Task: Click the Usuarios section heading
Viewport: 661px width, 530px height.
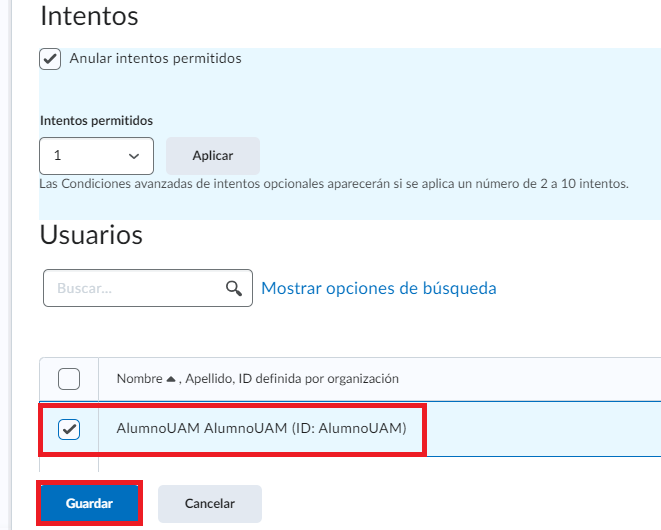Action: pyautogui.click(x=91, y=235)
